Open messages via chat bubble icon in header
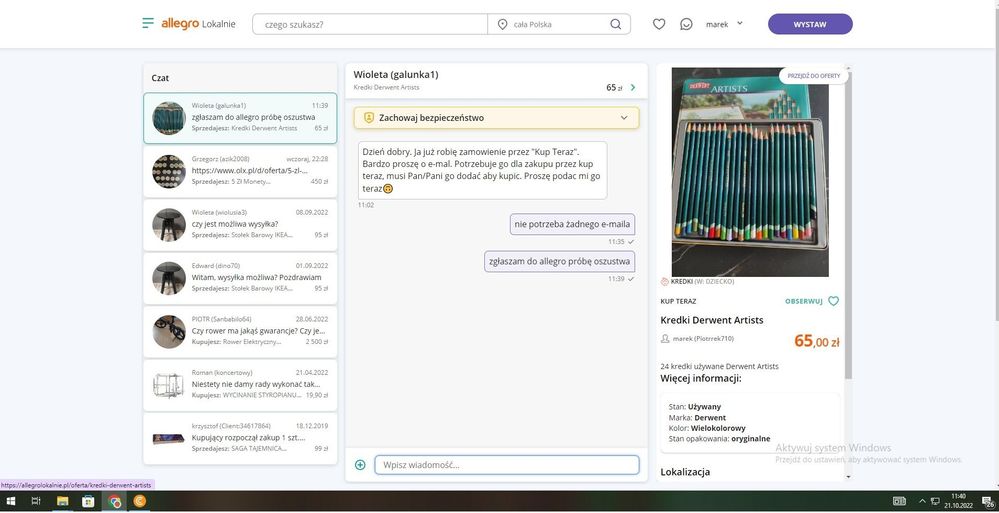The image size is (999, 513). click(686, 24)
